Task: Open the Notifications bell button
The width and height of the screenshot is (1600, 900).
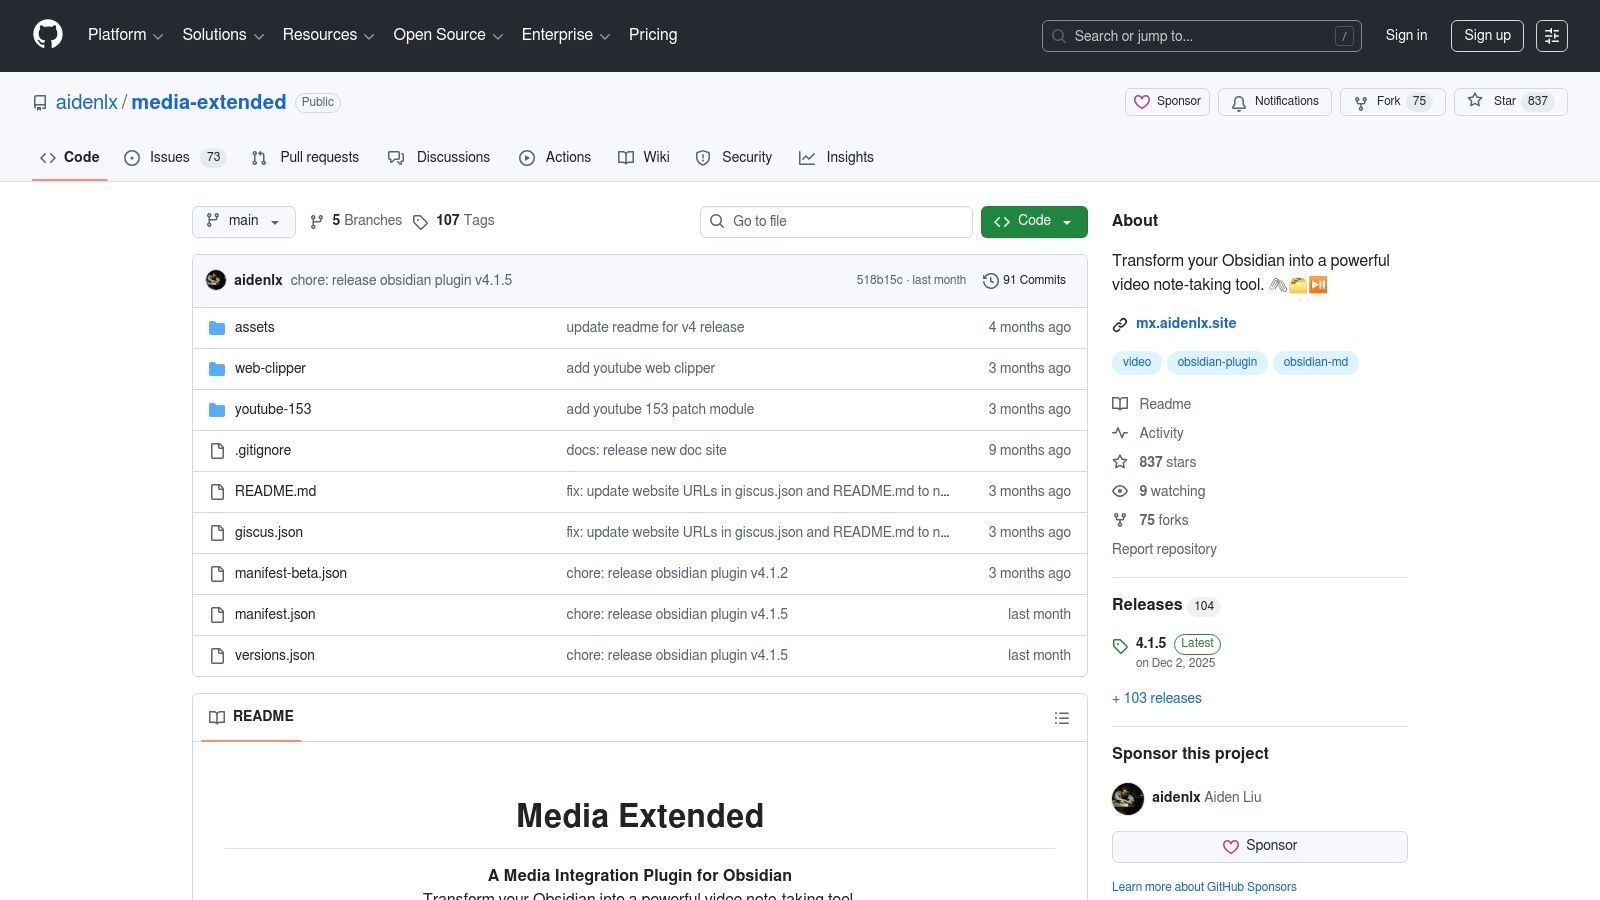Action: pos(1274,102)
